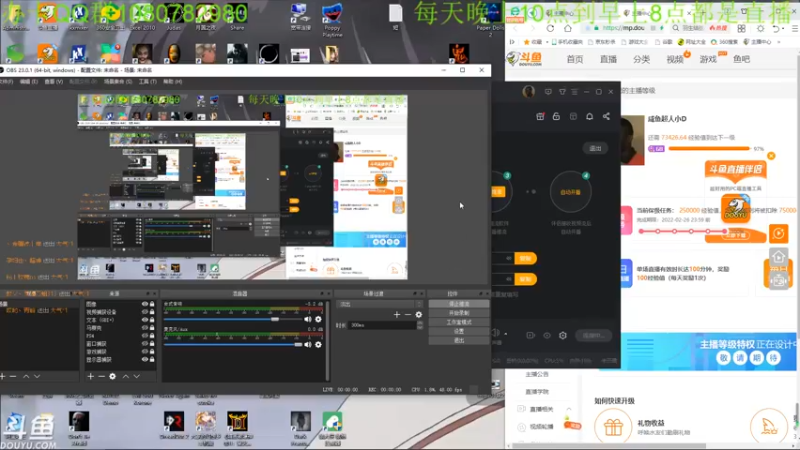Go to 分类 tab on Douyu site

click(x=641, y=59)
